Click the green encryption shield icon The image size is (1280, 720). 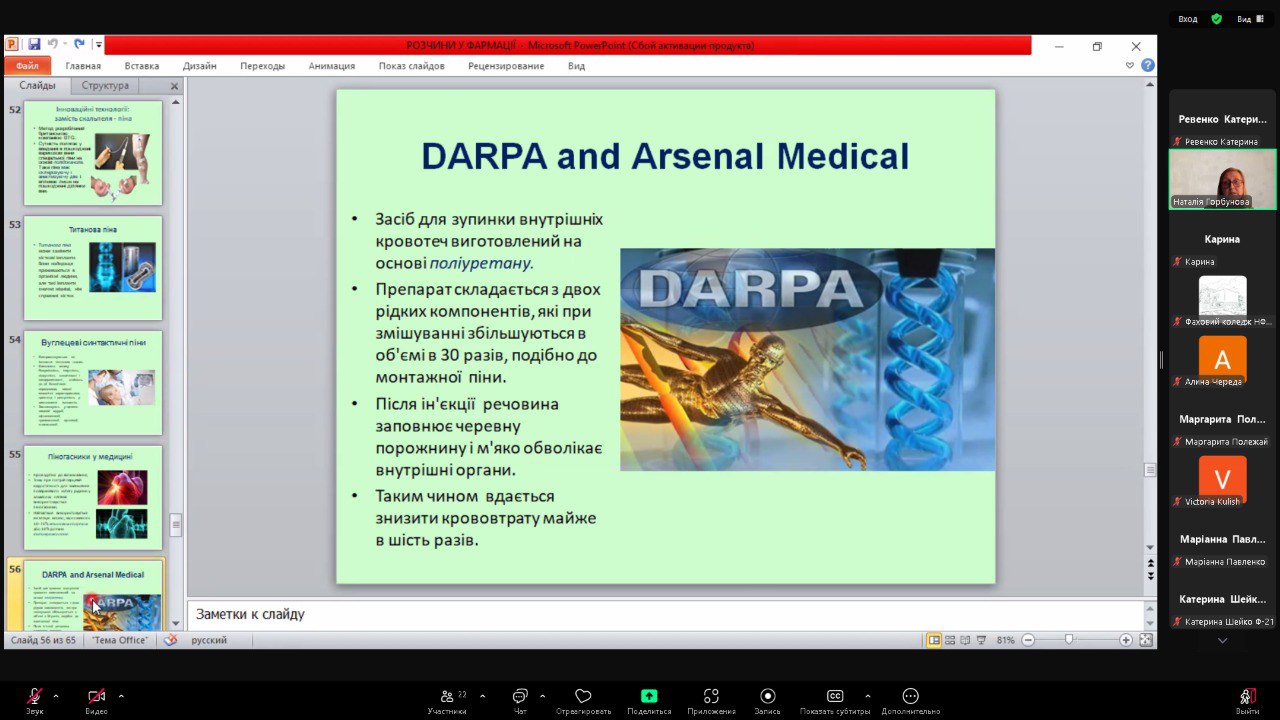(1216, 19)
